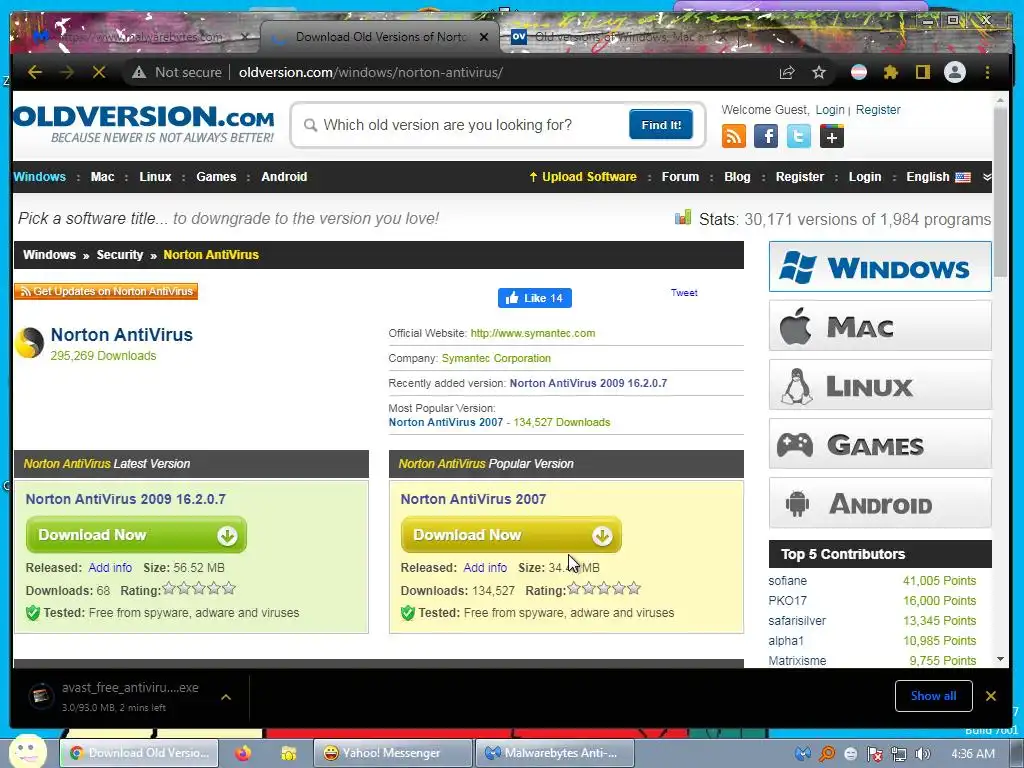Open the Chrome extensions puzzle icon
Viewport: 1024px width, 768px height.
(891, 72)
